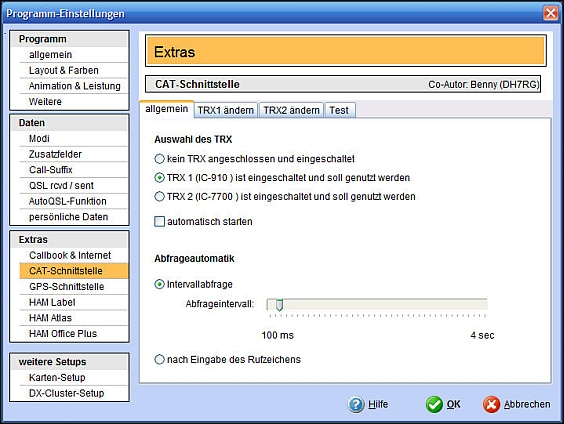The height and width of the screenshot is (424, 564).
Task: Switch to the TRX1 ändern tab
Action: tap(226, 110)
